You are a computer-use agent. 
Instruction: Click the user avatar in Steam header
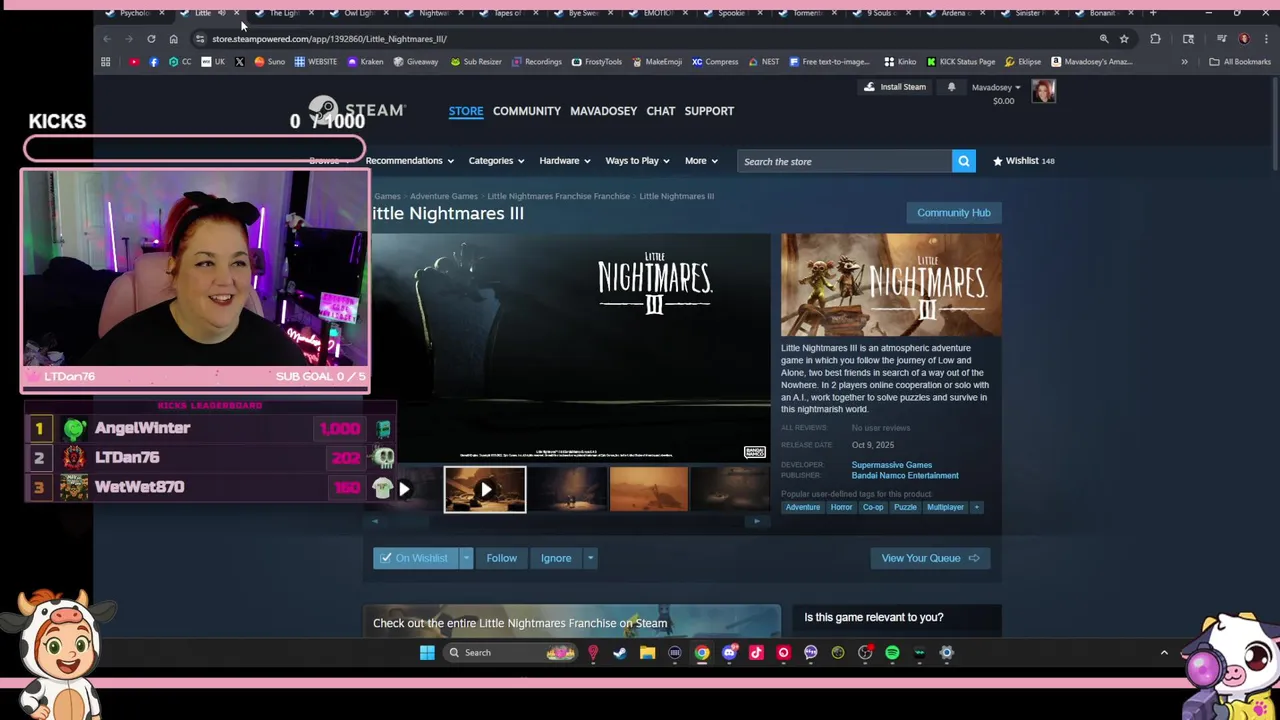click(x=1043, y=91)
